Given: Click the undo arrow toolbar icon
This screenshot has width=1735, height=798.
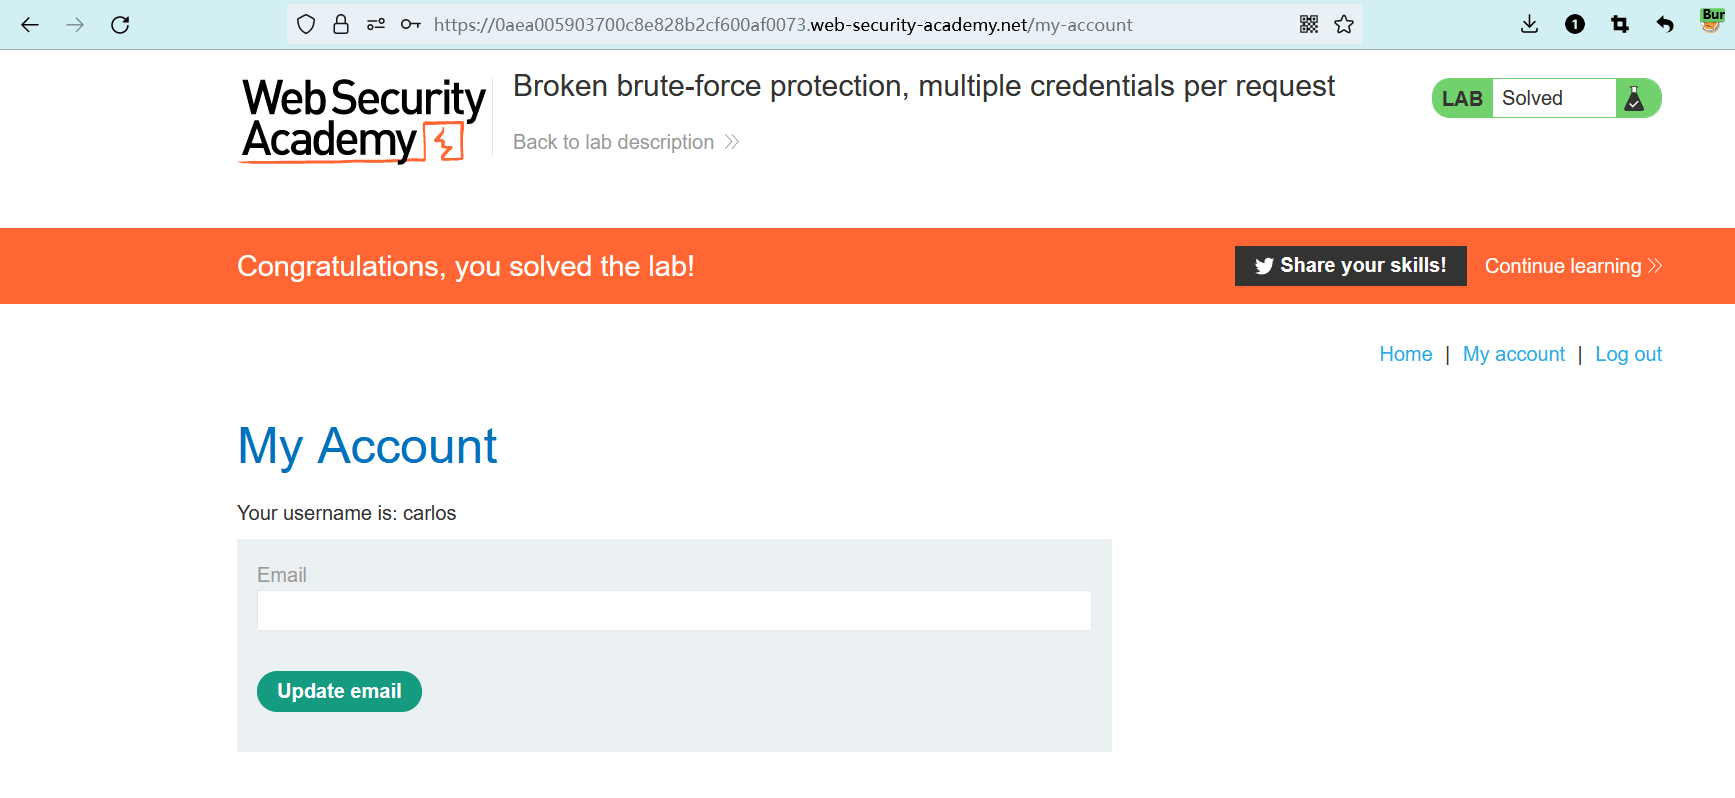Looking at the screenshot, I should click(1665, 25).
